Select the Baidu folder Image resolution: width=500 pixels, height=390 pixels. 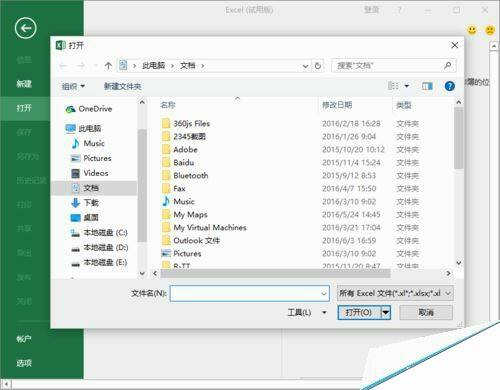tap(178, 163)
